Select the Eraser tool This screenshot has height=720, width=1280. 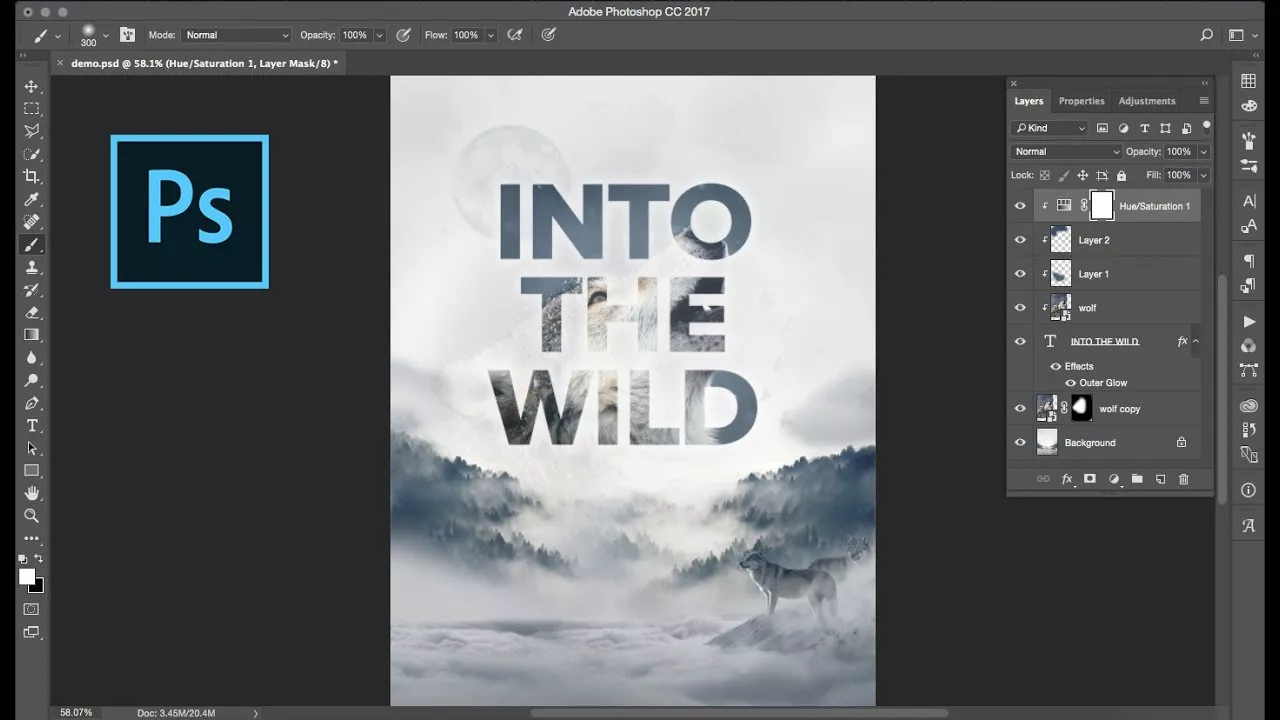(32, 312)
